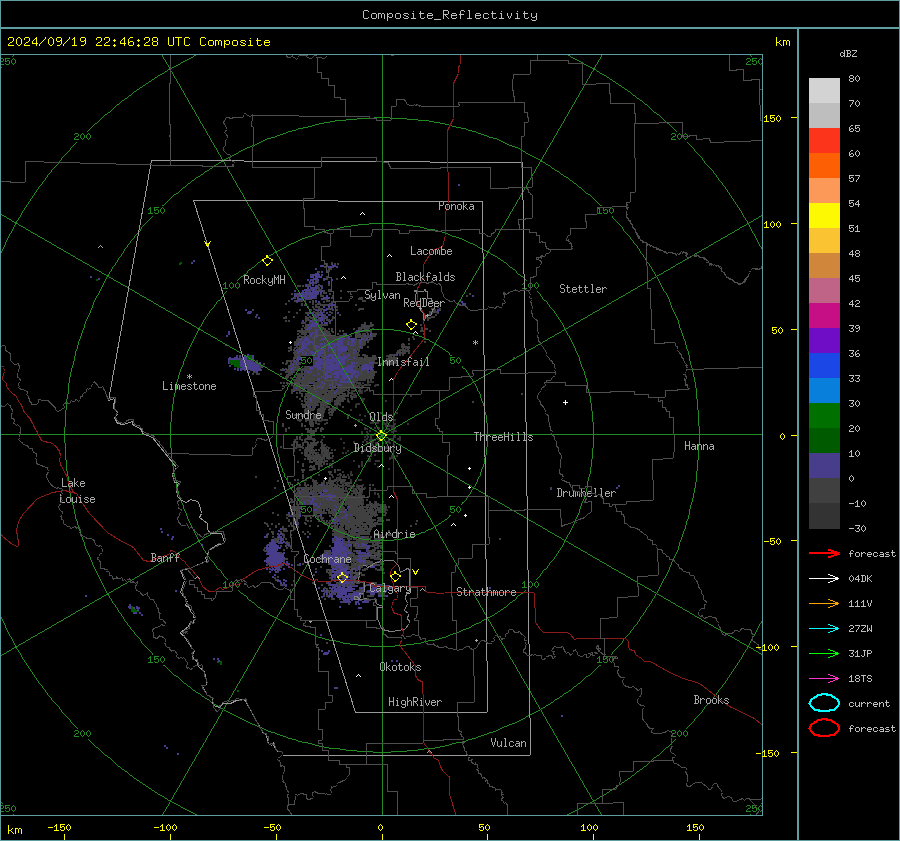The height and width of the screenshot is (841, 900).
Task: Click the yellow diamond marker below RedDeer
Action: coord(411,325)
